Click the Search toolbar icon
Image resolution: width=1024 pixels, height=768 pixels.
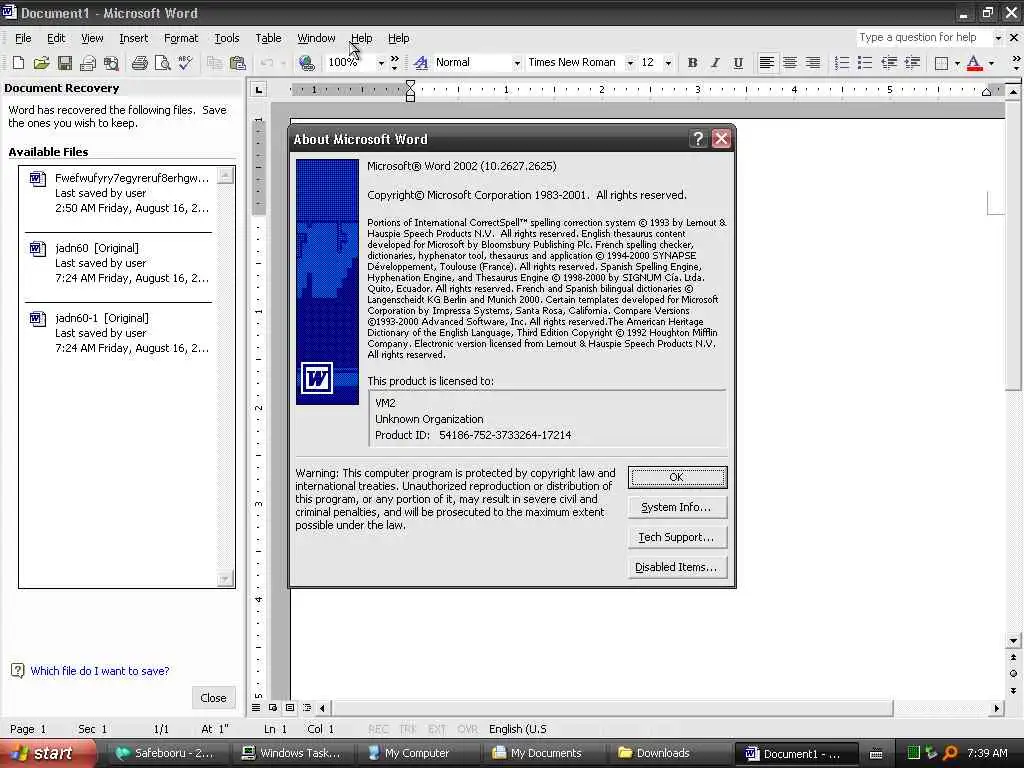111,63
